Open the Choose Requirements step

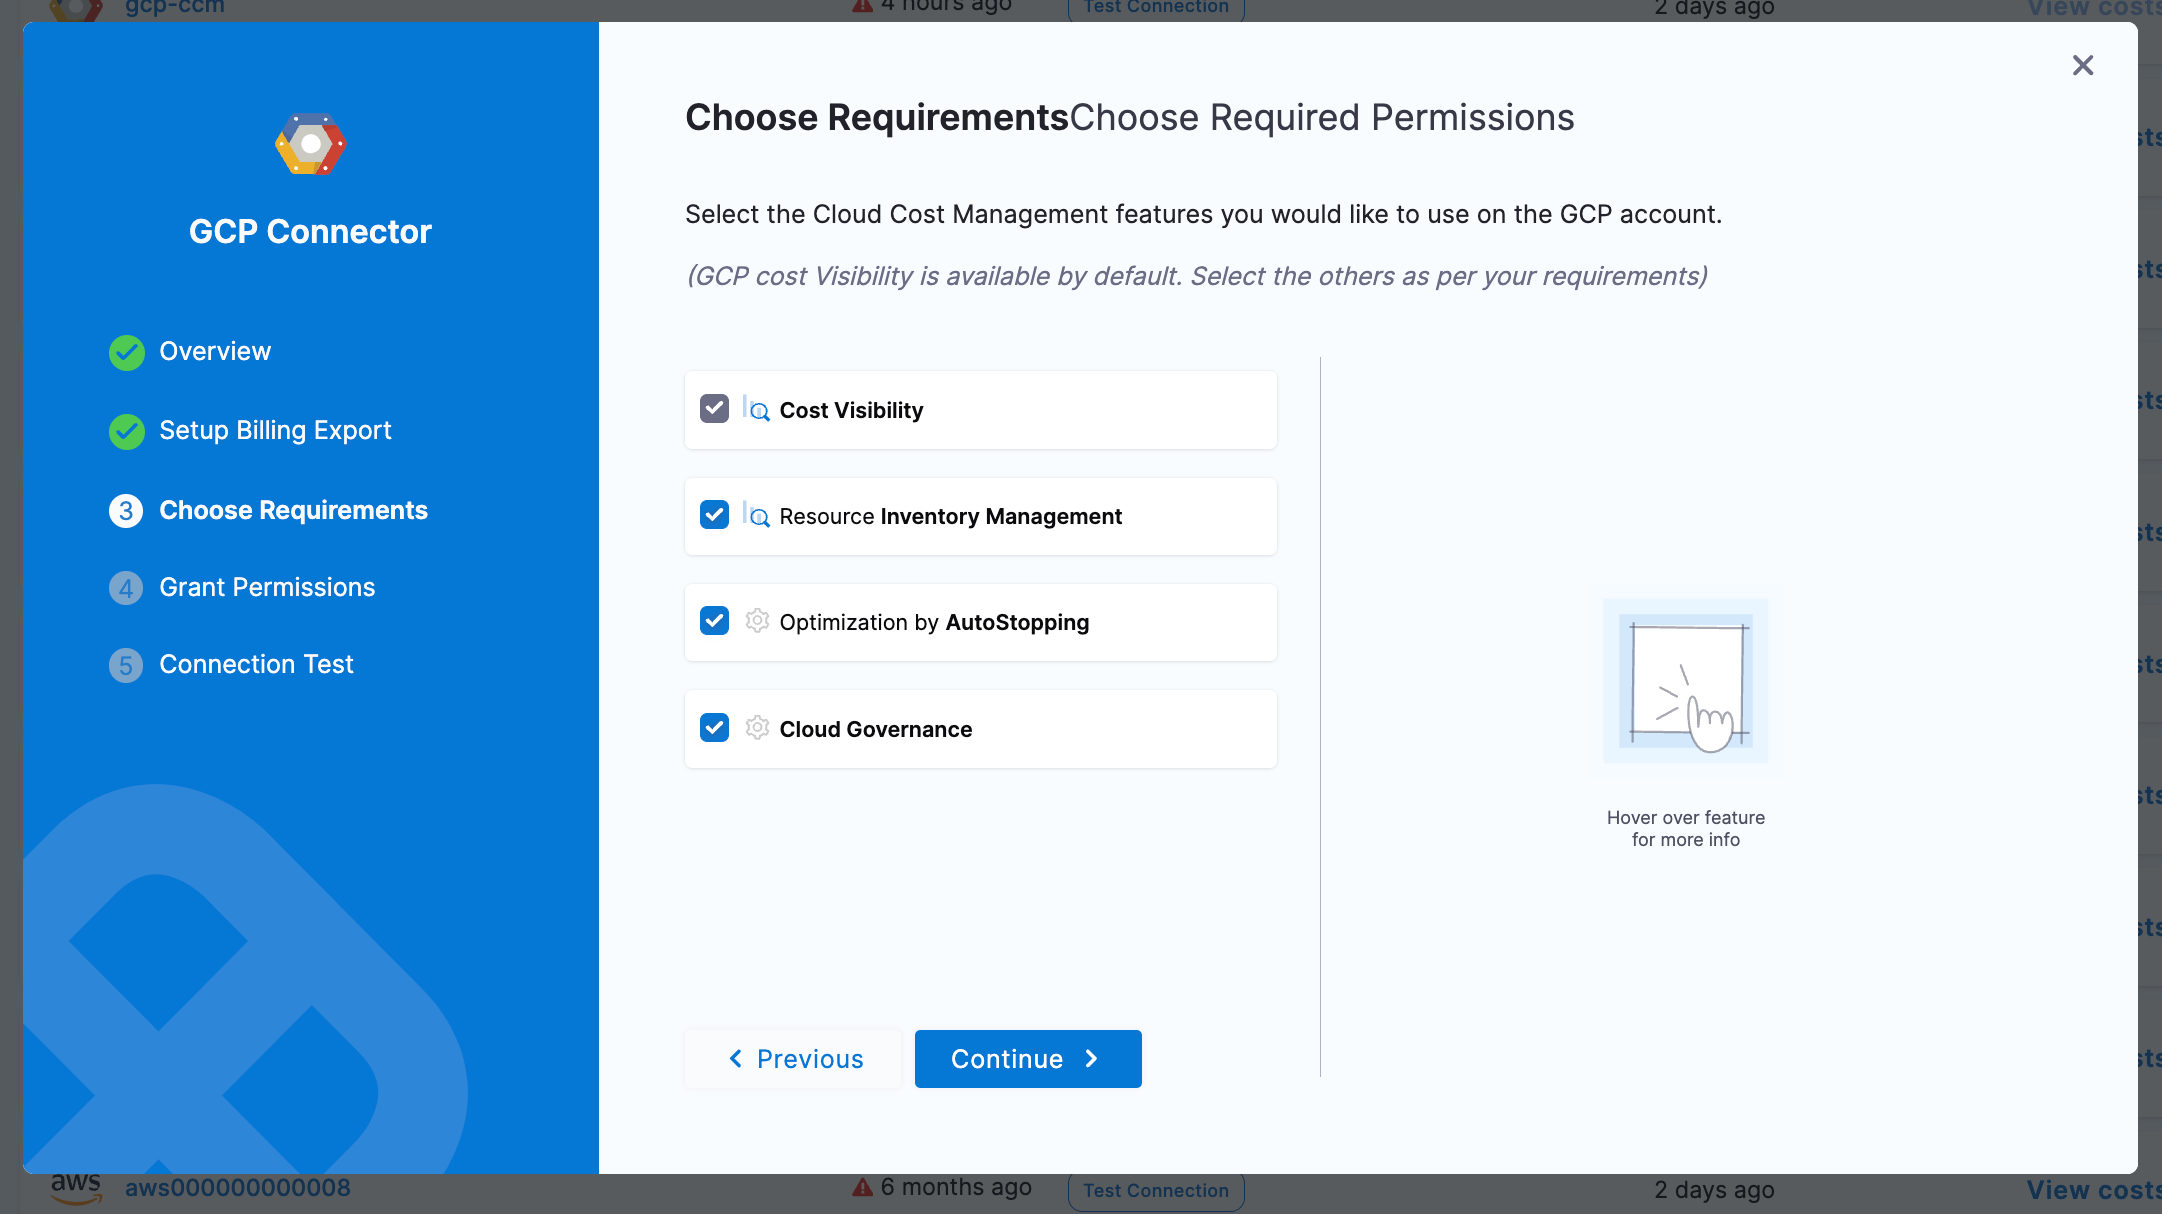point(293,511)
